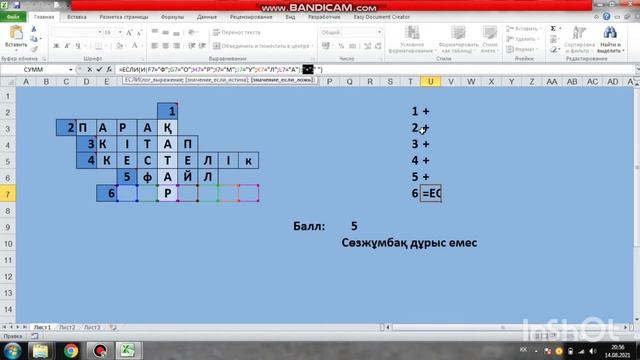The image size is (640, 360).
Task: Switch to the Formulas (Формулы) tab
Action: (x=172, y=17)
